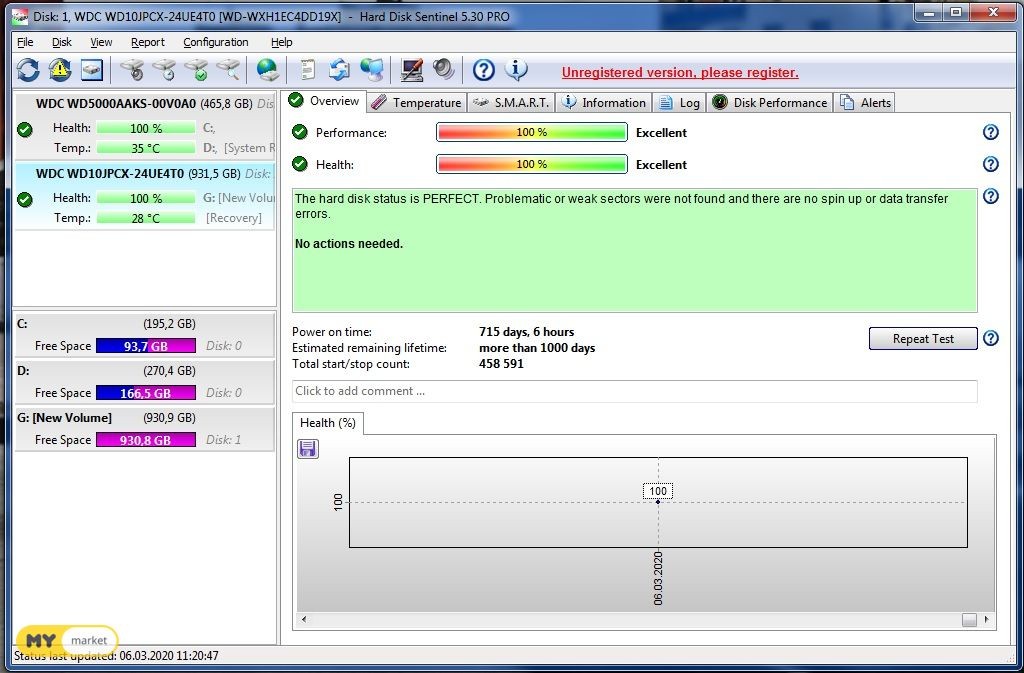1024x673 pixels.
Task: Click the disk with magnifying glass toolbar icon
Action: tap(229, 69)
